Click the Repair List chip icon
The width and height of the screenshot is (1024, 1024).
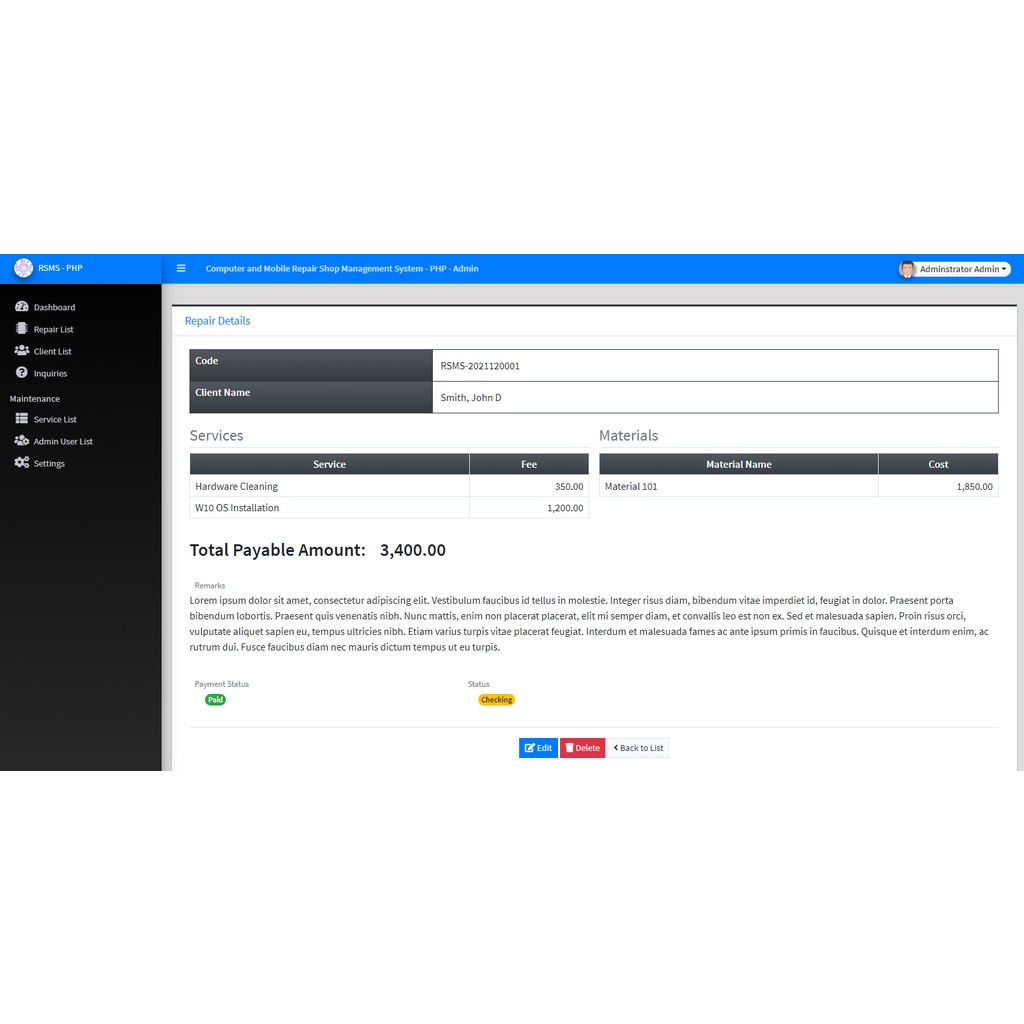(x=22, y=329)
